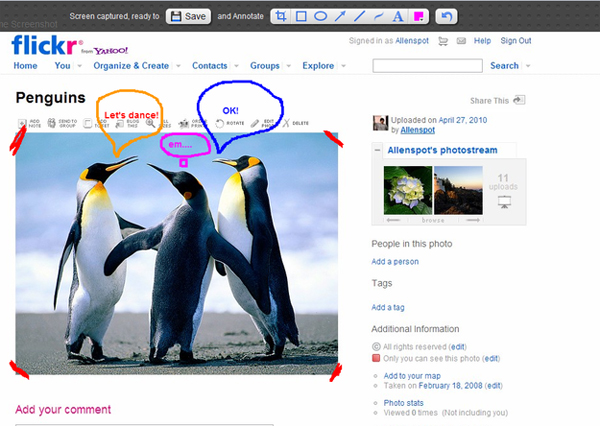Click the Add to your map link
This screenshot has width=600, height=426.
click(x=412, y=376)
